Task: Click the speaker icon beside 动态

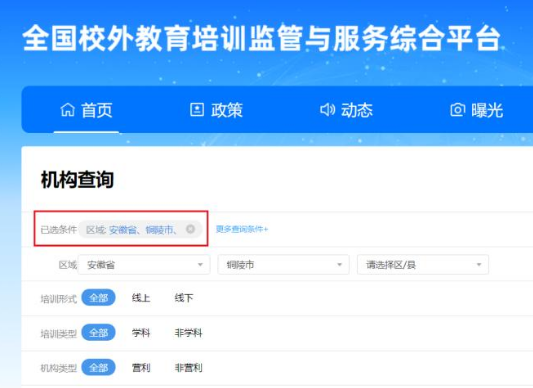Action: tap(327, 110)
